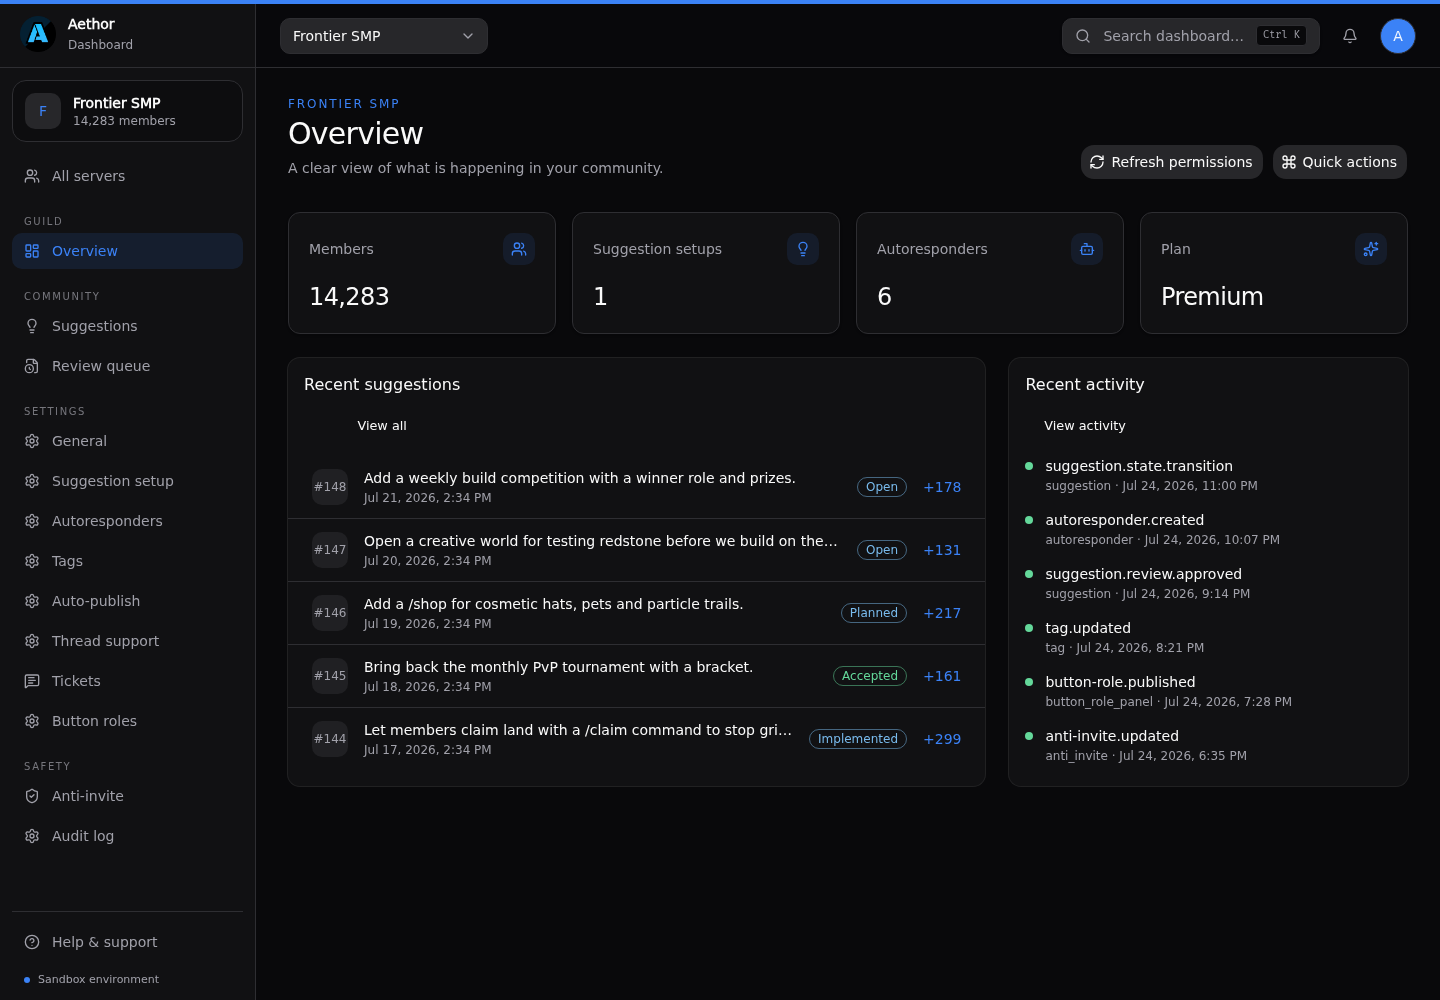Screen dimensions: 1440x1000
Task: Open suggestion #146 /shop cosmetic hats
Action: coord(636,613)
